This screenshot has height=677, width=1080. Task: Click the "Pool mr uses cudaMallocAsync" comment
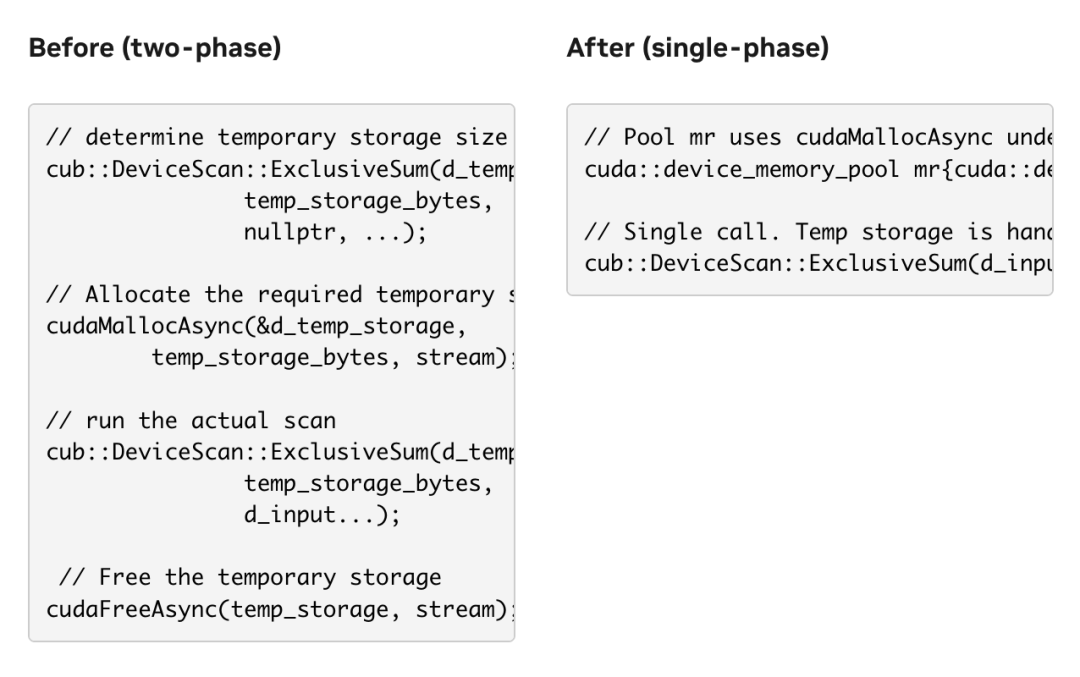817,137
